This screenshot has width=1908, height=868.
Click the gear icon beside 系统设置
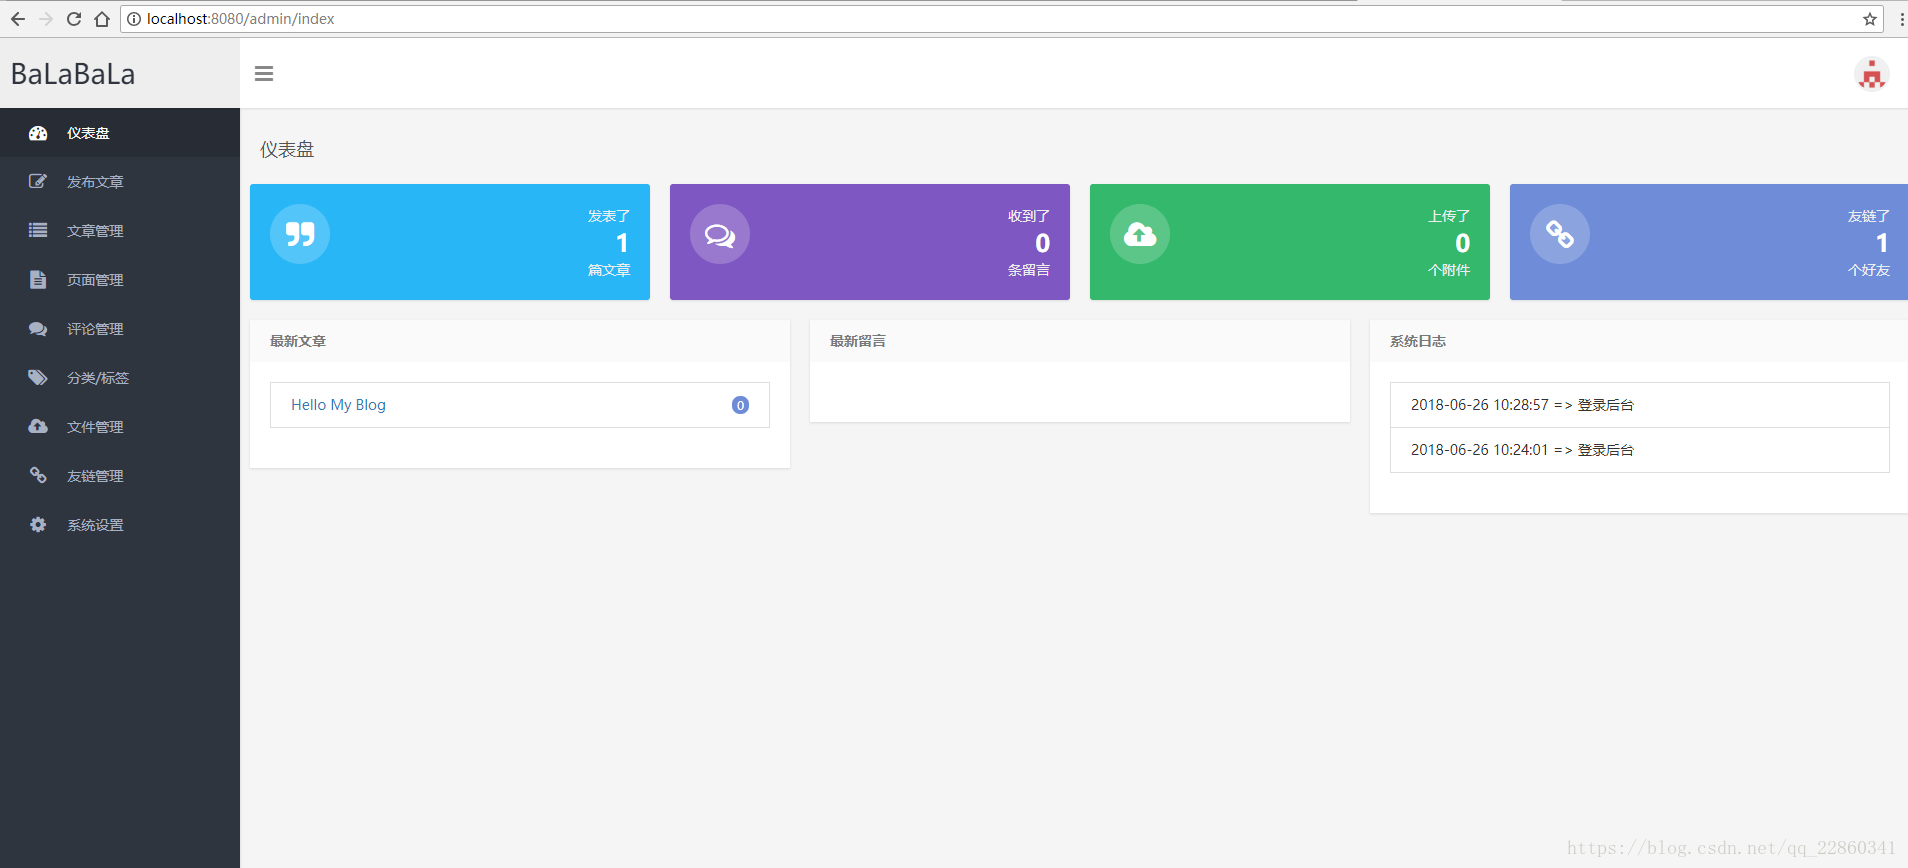(38, 524)
